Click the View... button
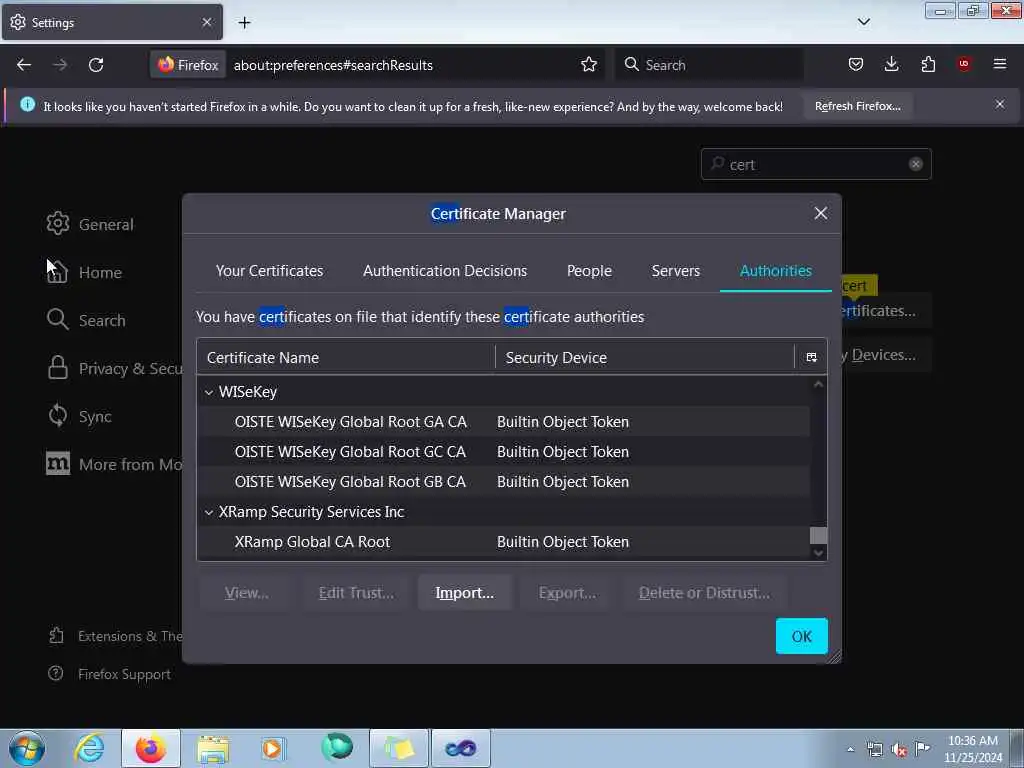This screenshot has width=1024, height=768. [x=246, y=592]
